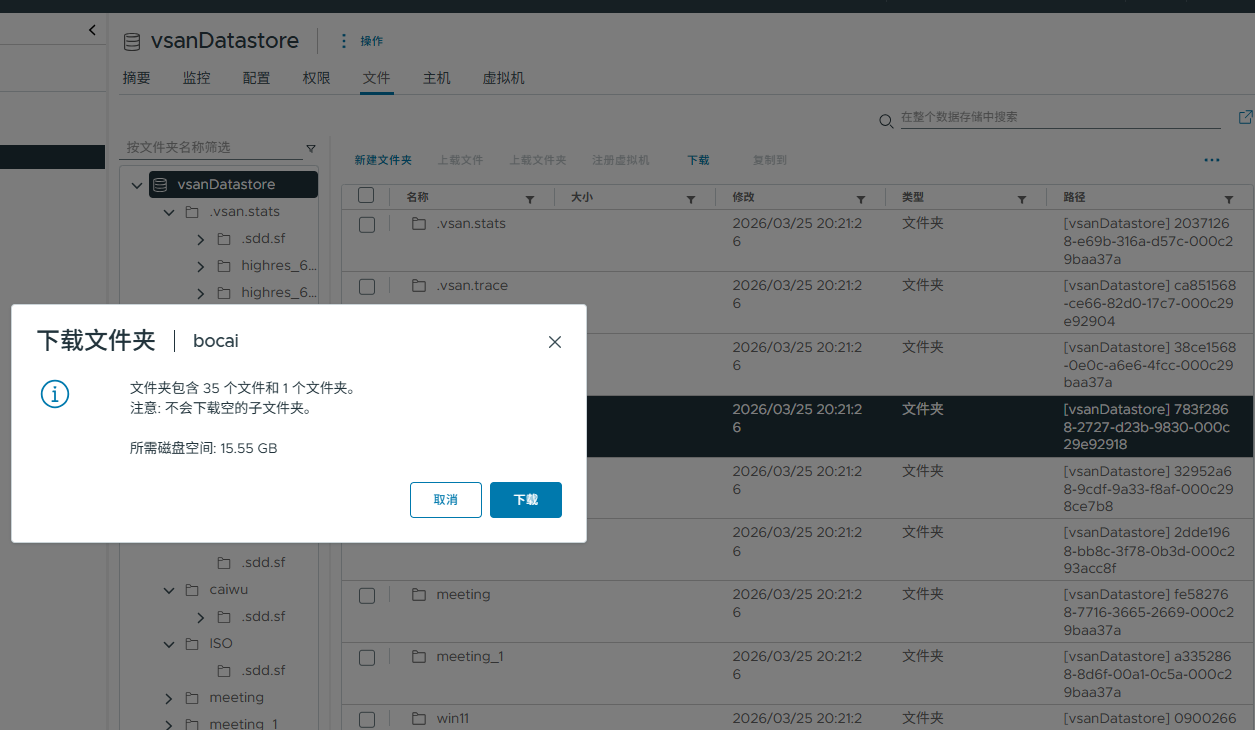Click the 取消 button in dialog
The image size is (1255, 730).
pyautogui.click(x=446, y=500)
